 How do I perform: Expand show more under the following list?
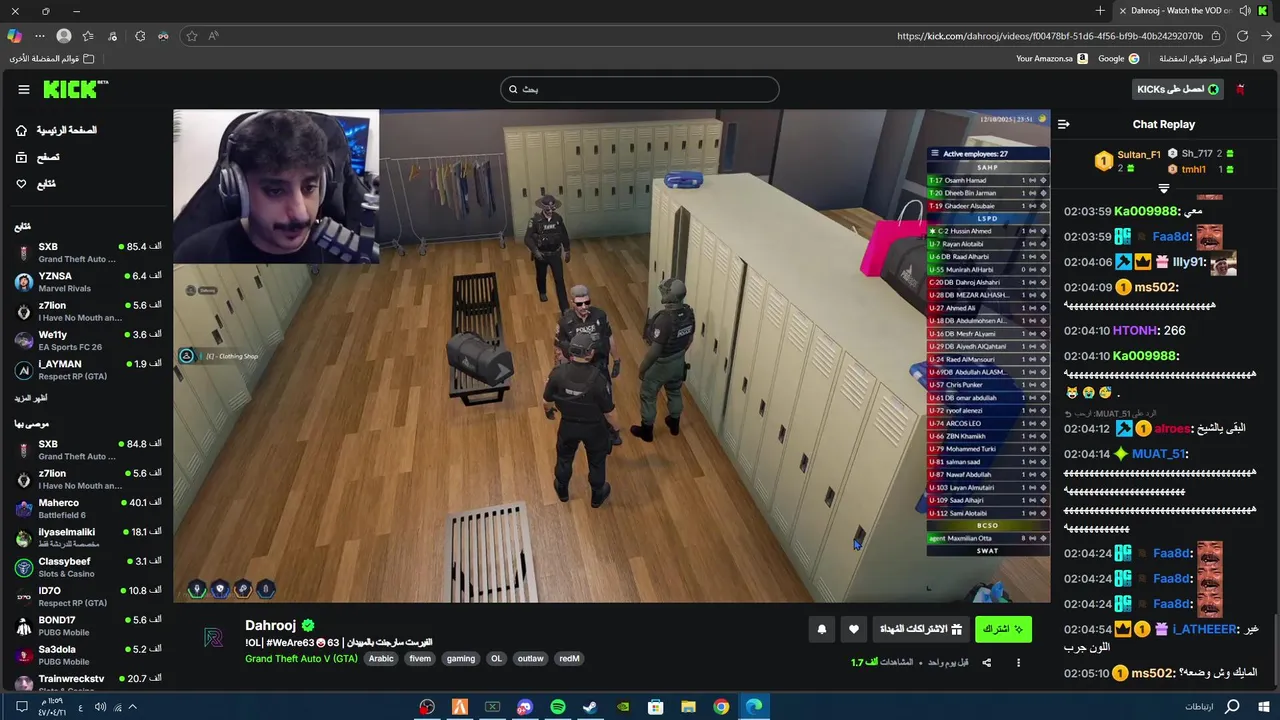31,398
